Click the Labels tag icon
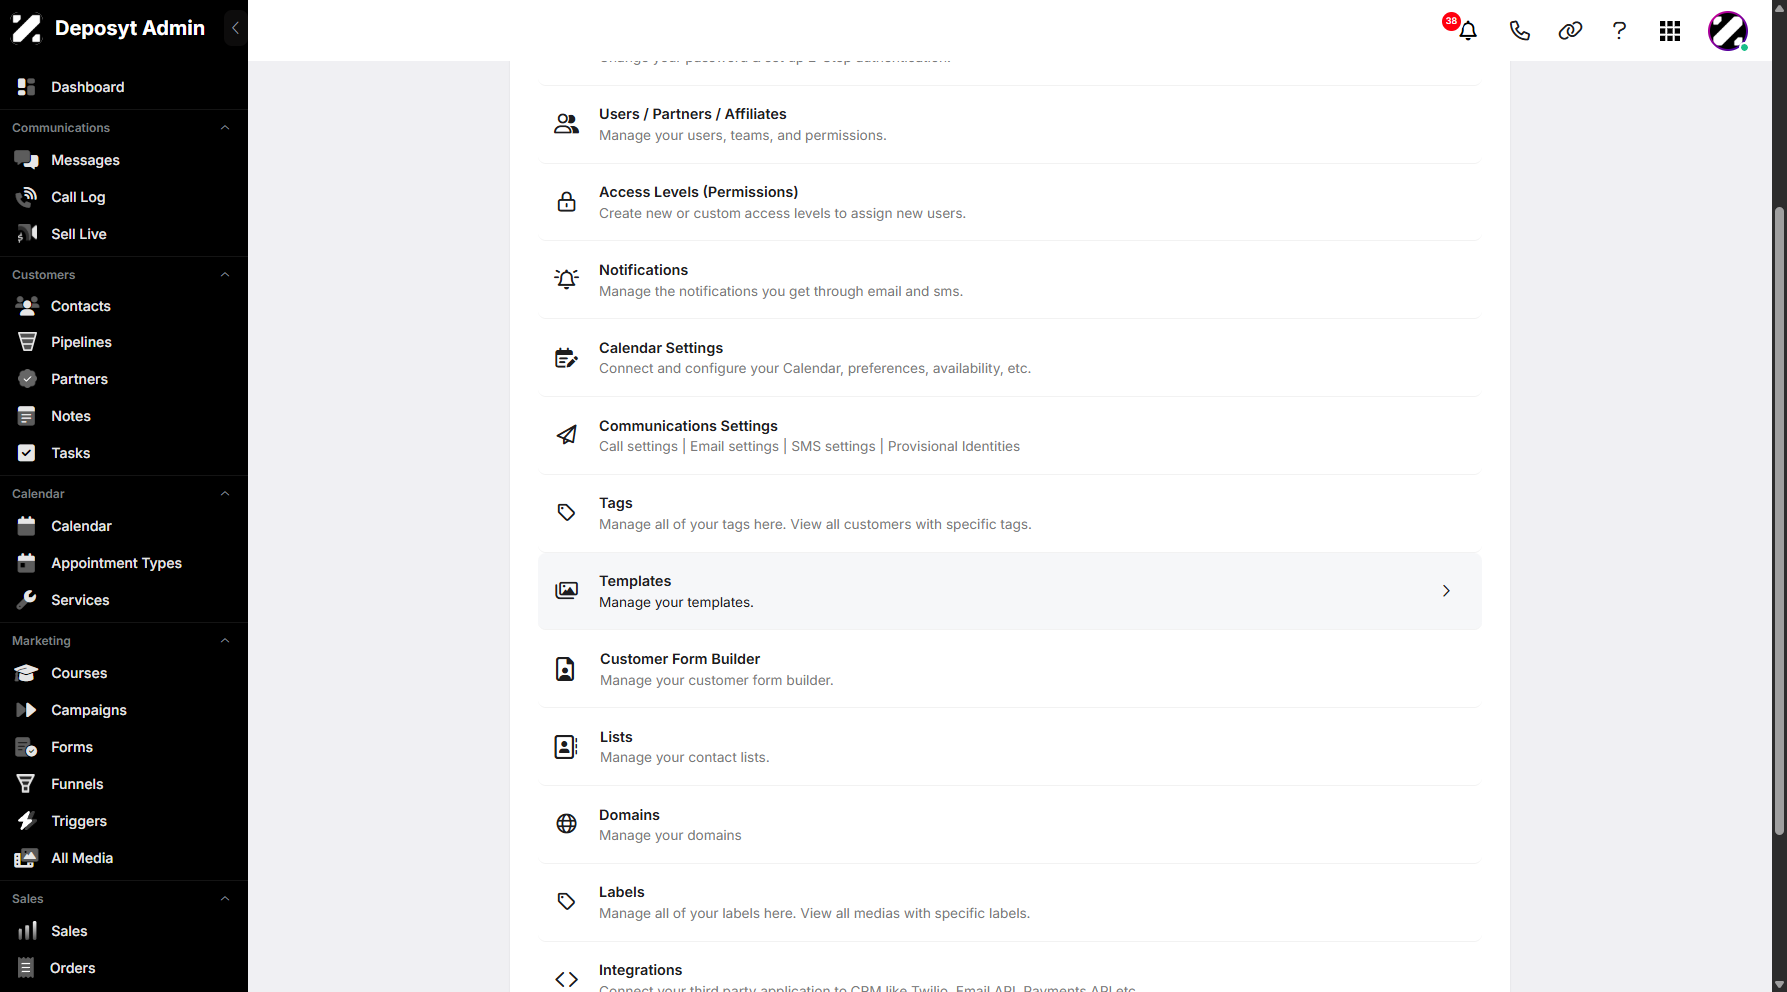The width and height of the screenshot is (1787, 992). [x=566, y=902]
